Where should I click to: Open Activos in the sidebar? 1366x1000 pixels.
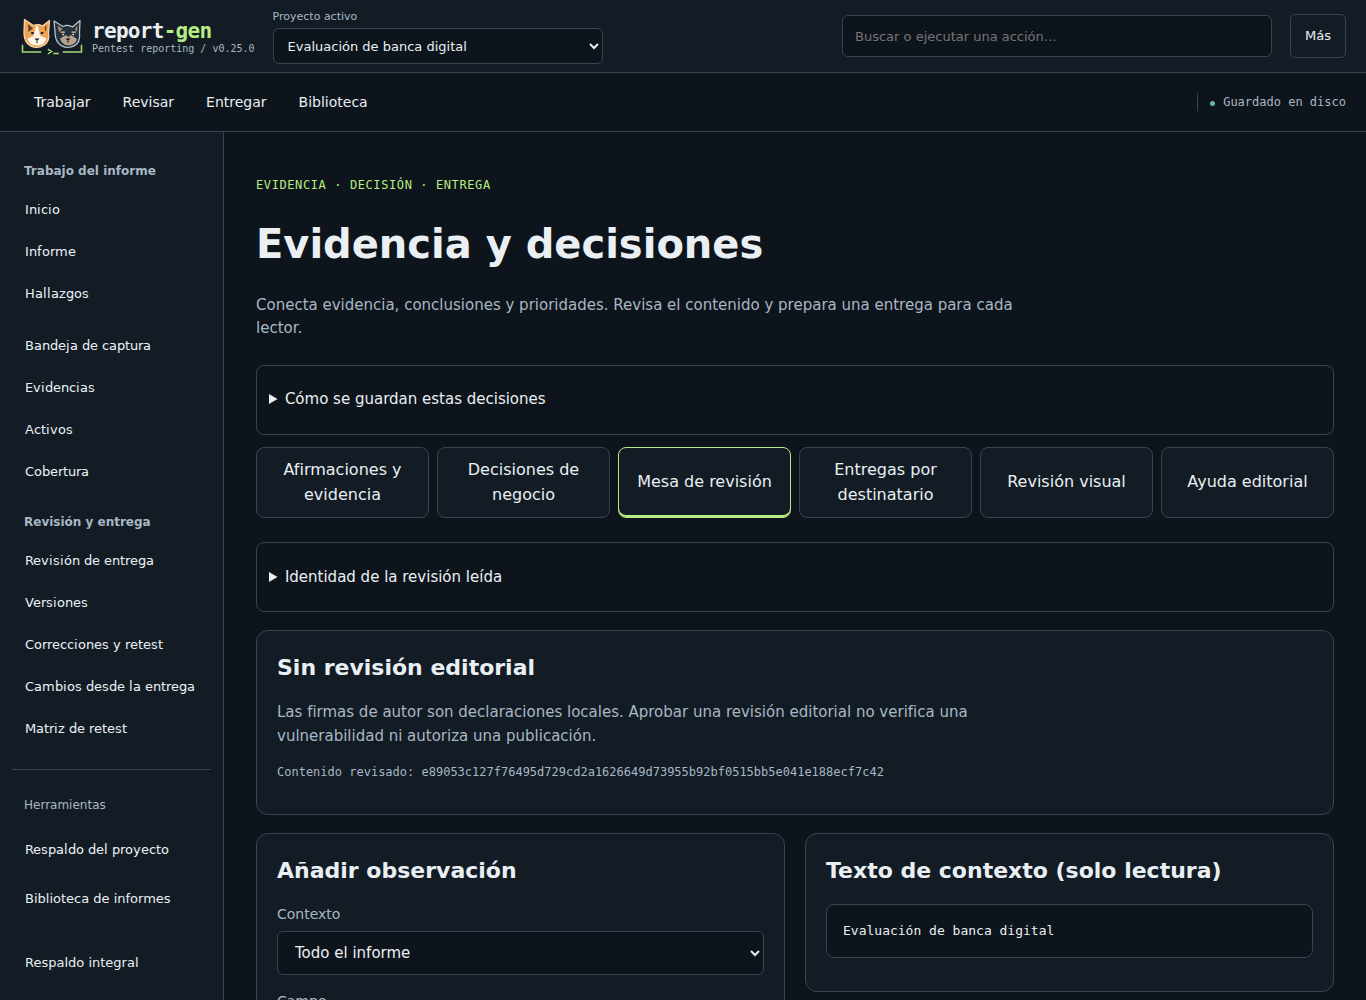tap(49, 429)
